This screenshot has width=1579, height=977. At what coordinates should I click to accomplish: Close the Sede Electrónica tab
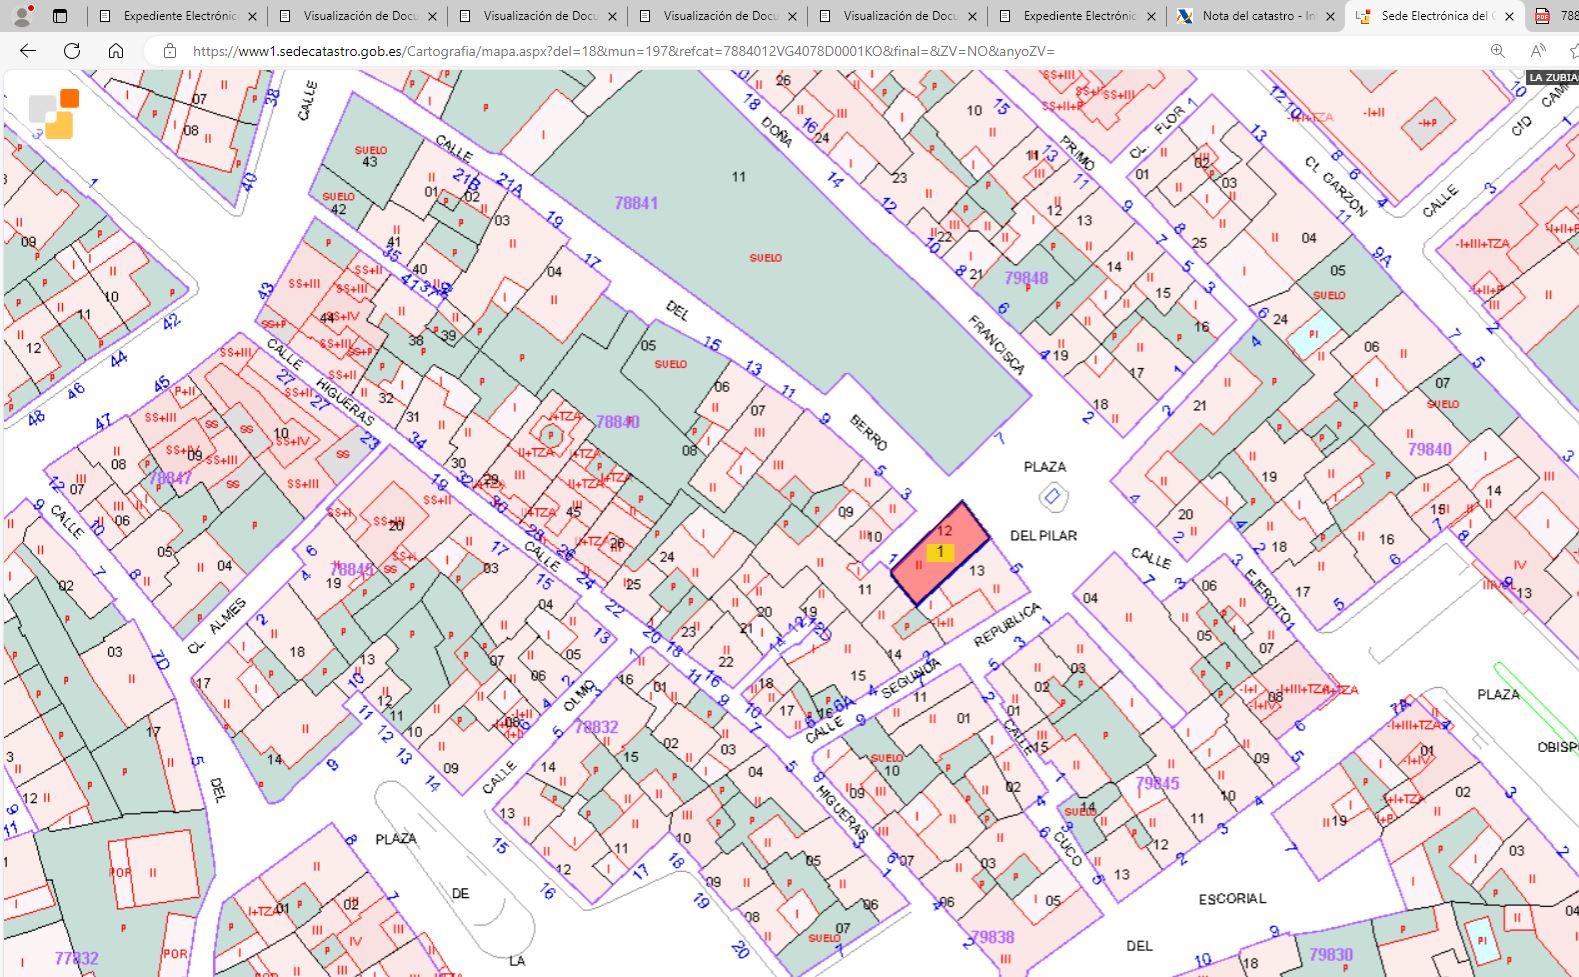pos(1509,16)
